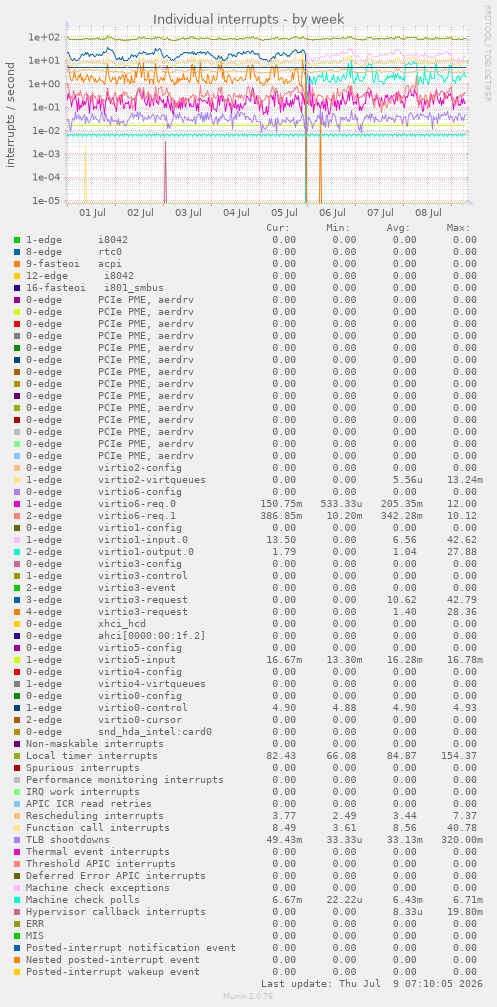Click the color swatch beside TLB shootdowns
This screenshot has height=1007, width=497.
click(x=17, y=840)
